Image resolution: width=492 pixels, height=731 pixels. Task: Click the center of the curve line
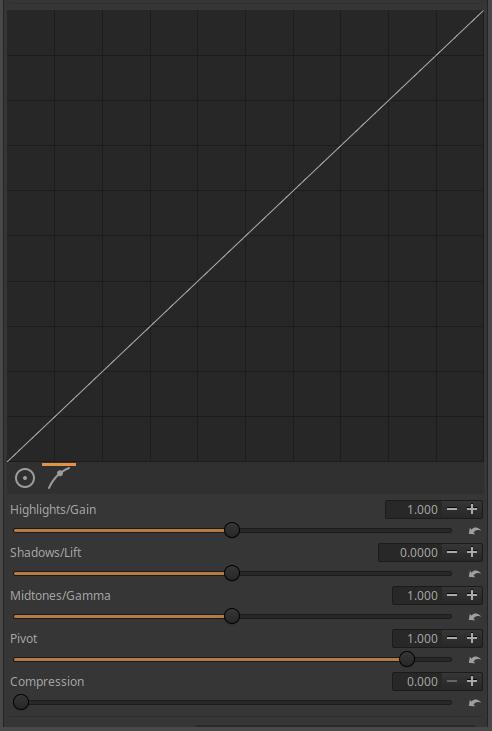(x=245, y=236)
